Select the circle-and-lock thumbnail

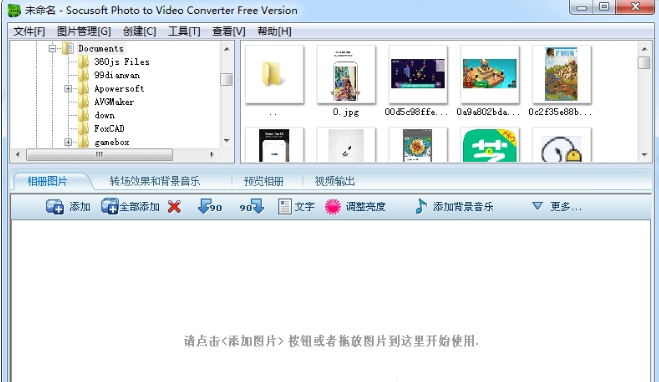561,145
